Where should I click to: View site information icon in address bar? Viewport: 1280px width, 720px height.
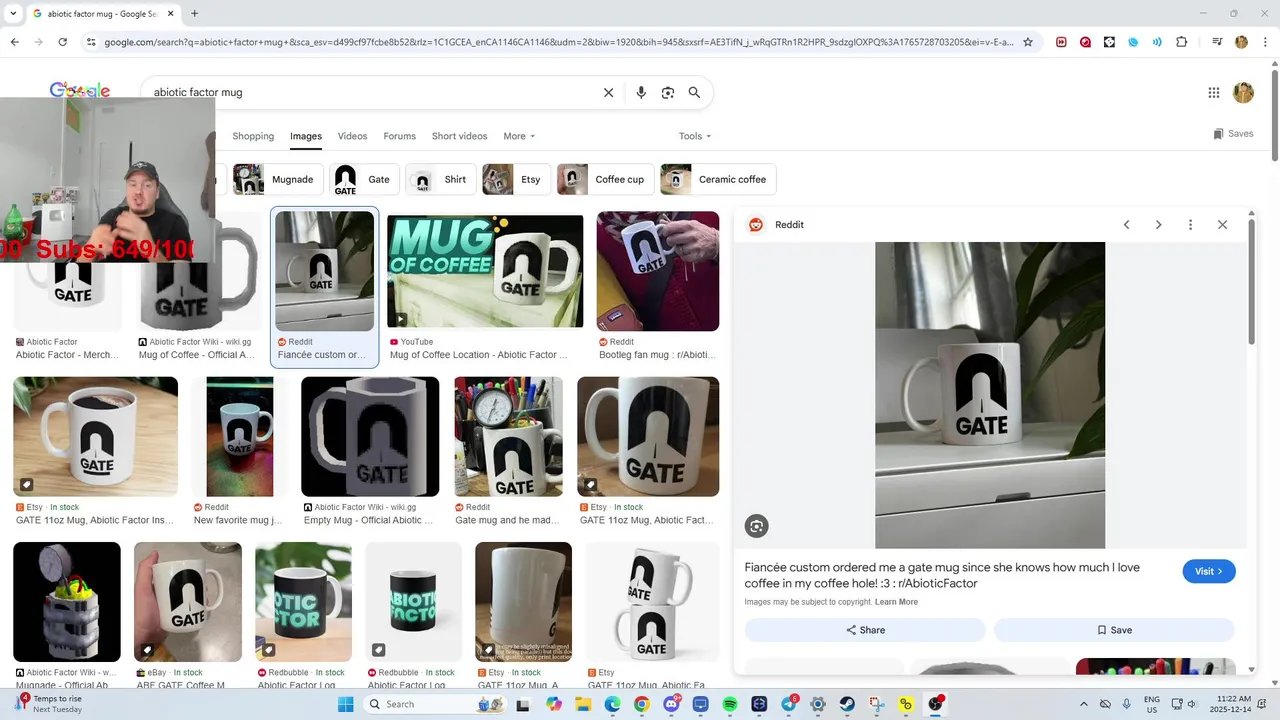pyautogui.click(x=91, y=42)
